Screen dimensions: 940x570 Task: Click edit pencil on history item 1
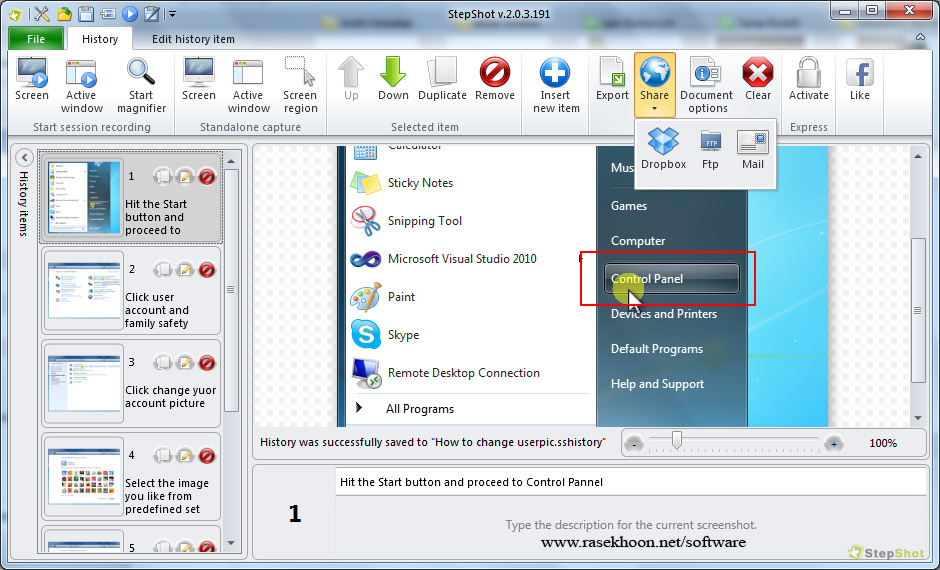tap(185, 176)
